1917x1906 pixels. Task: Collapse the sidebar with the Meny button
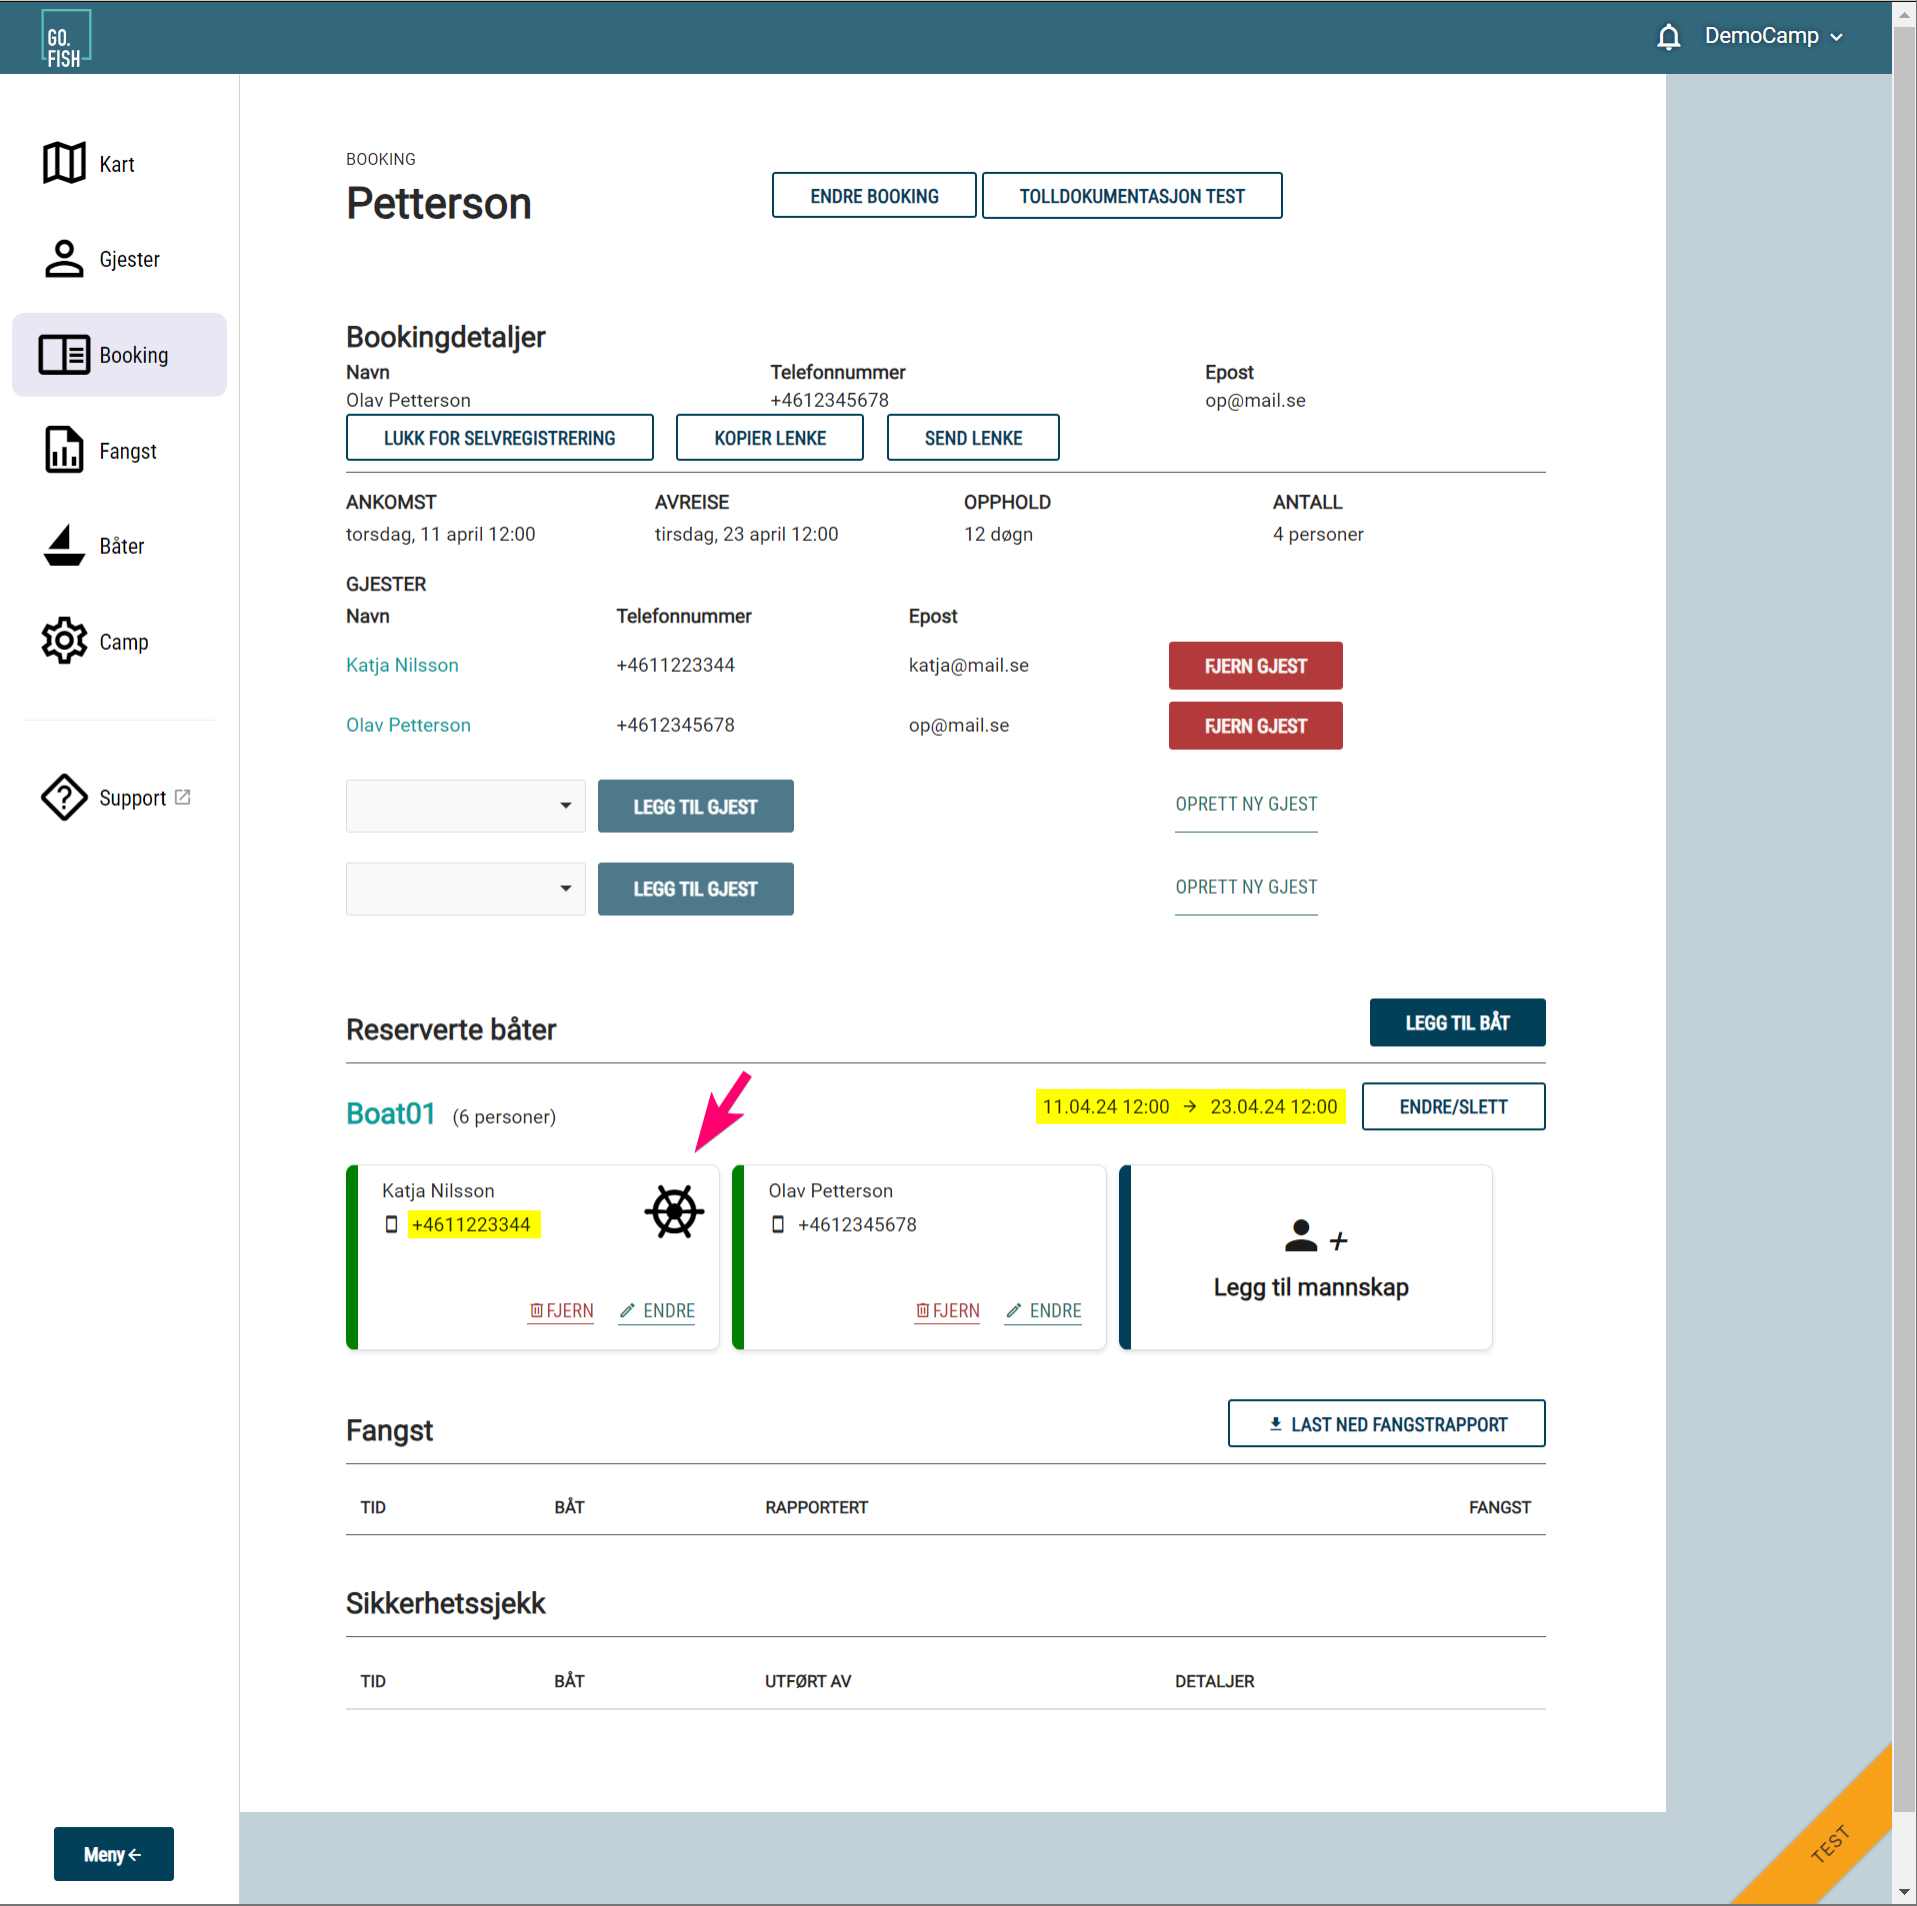pyautogui.click(x=113, y=1854)
